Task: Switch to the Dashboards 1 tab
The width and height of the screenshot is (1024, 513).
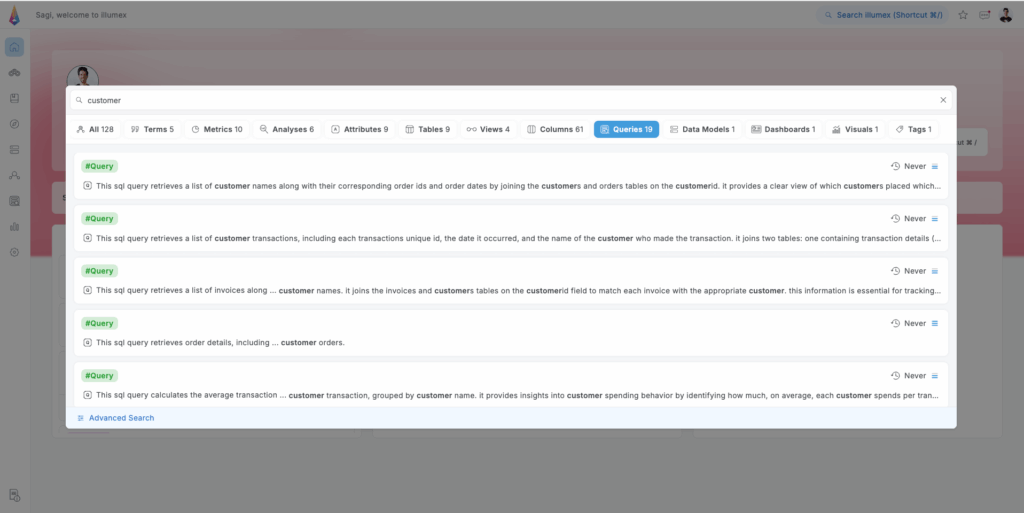Action: tap(783, 129)
